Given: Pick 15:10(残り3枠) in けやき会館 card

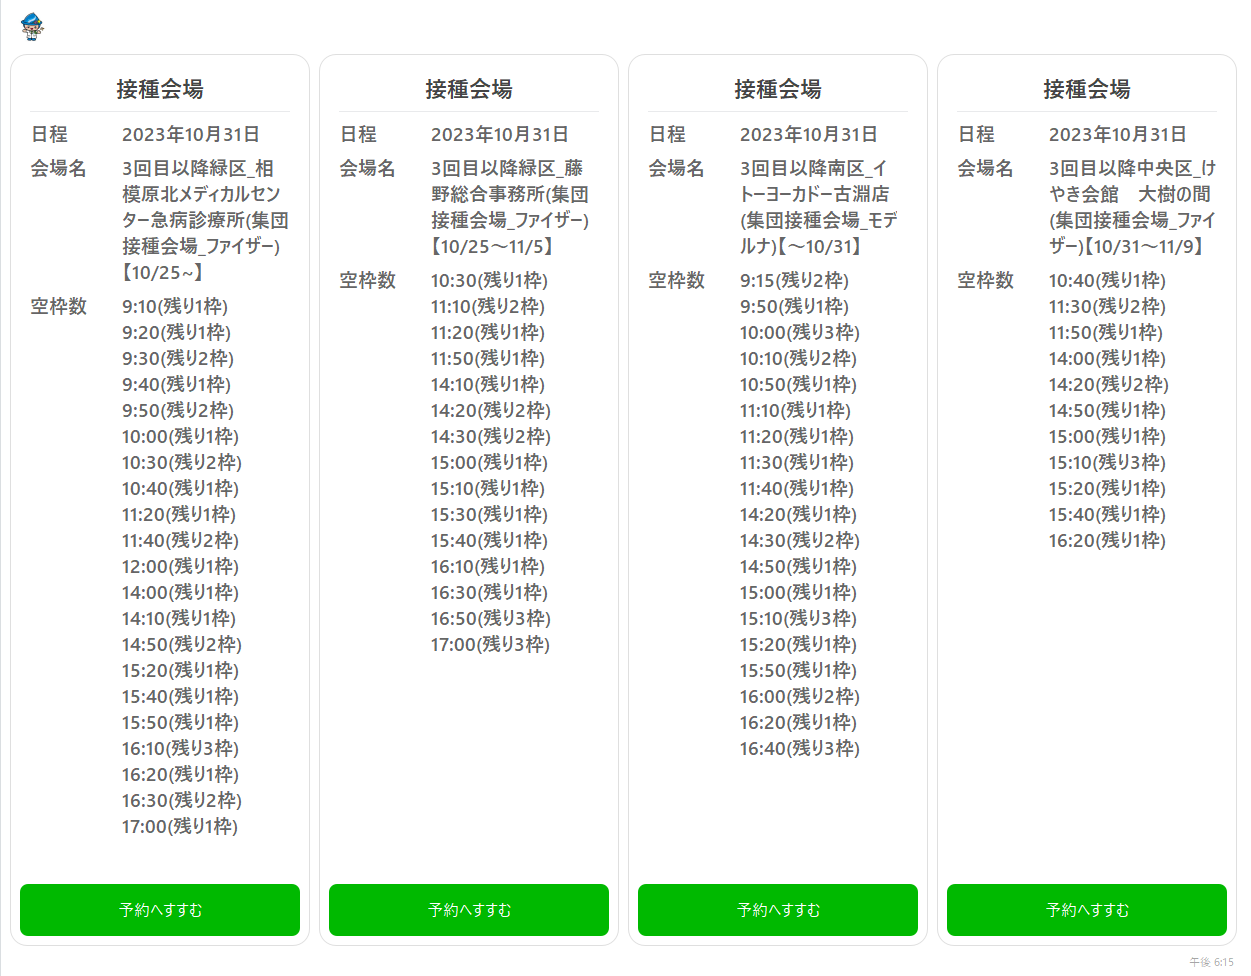Looking at the screenshot, I should click(1107, 463).
